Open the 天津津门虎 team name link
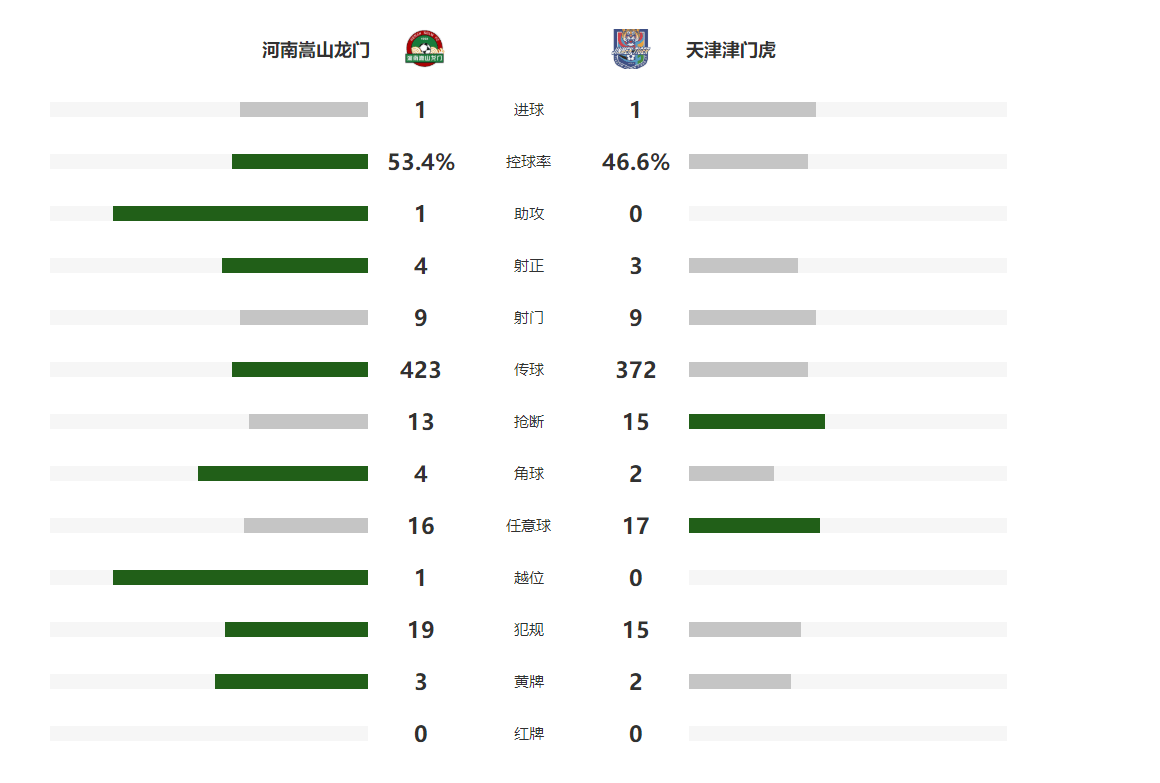This screenshot has height=783, width=1160. point(730,50)
